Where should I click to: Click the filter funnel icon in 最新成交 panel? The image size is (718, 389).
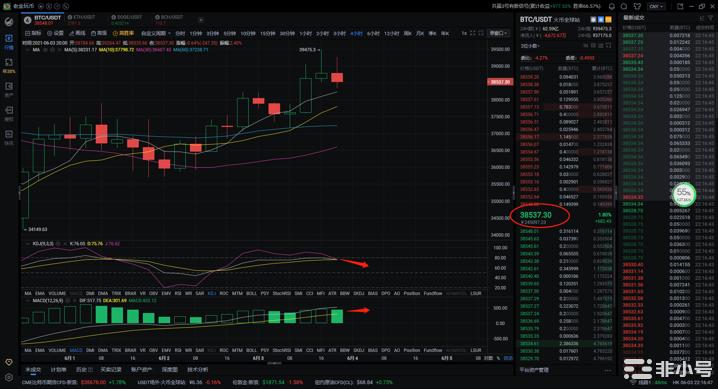click(711, 18)
